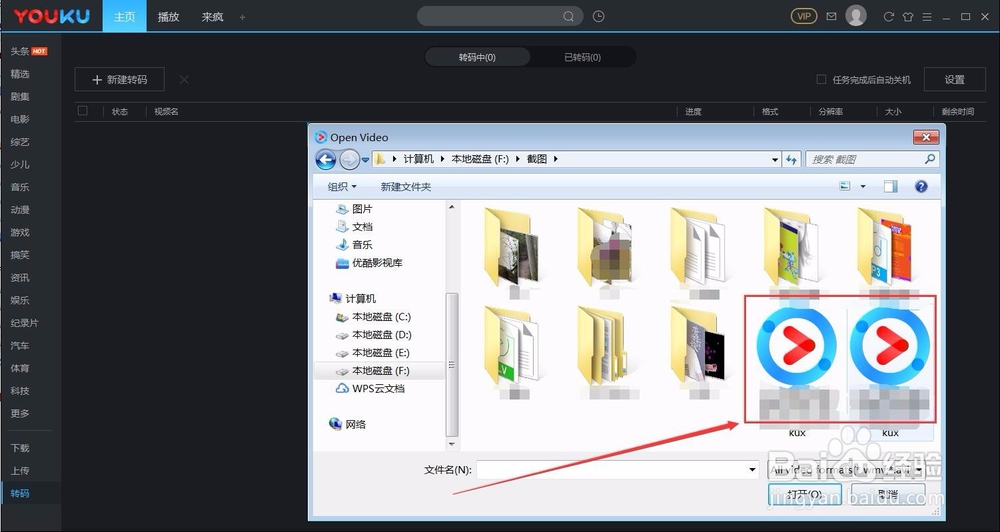Image resolution: width=1000 pixels, height=532 pixels.
Task: Click 新建文件夹 in the dialog toolbar
Action: coord(406,186)
